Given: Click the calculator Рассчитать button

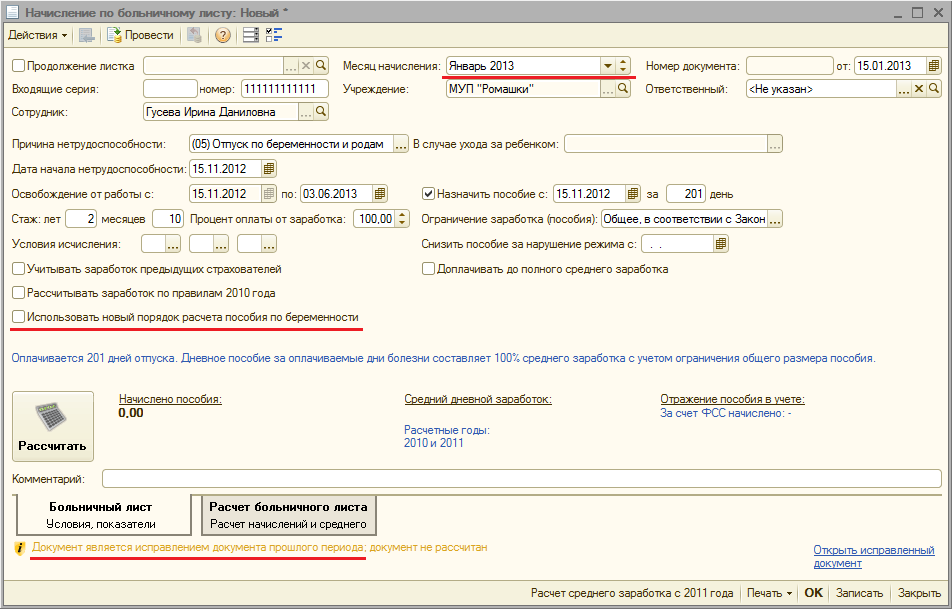Looking at the screenshot, I should [x=52, y=426].
